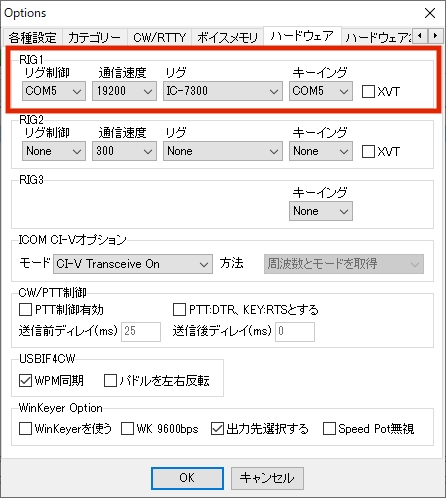Open RIG2 リグ制御 None dropdown
The width and height of the screenshot is (446, 498).
(54, 151)
